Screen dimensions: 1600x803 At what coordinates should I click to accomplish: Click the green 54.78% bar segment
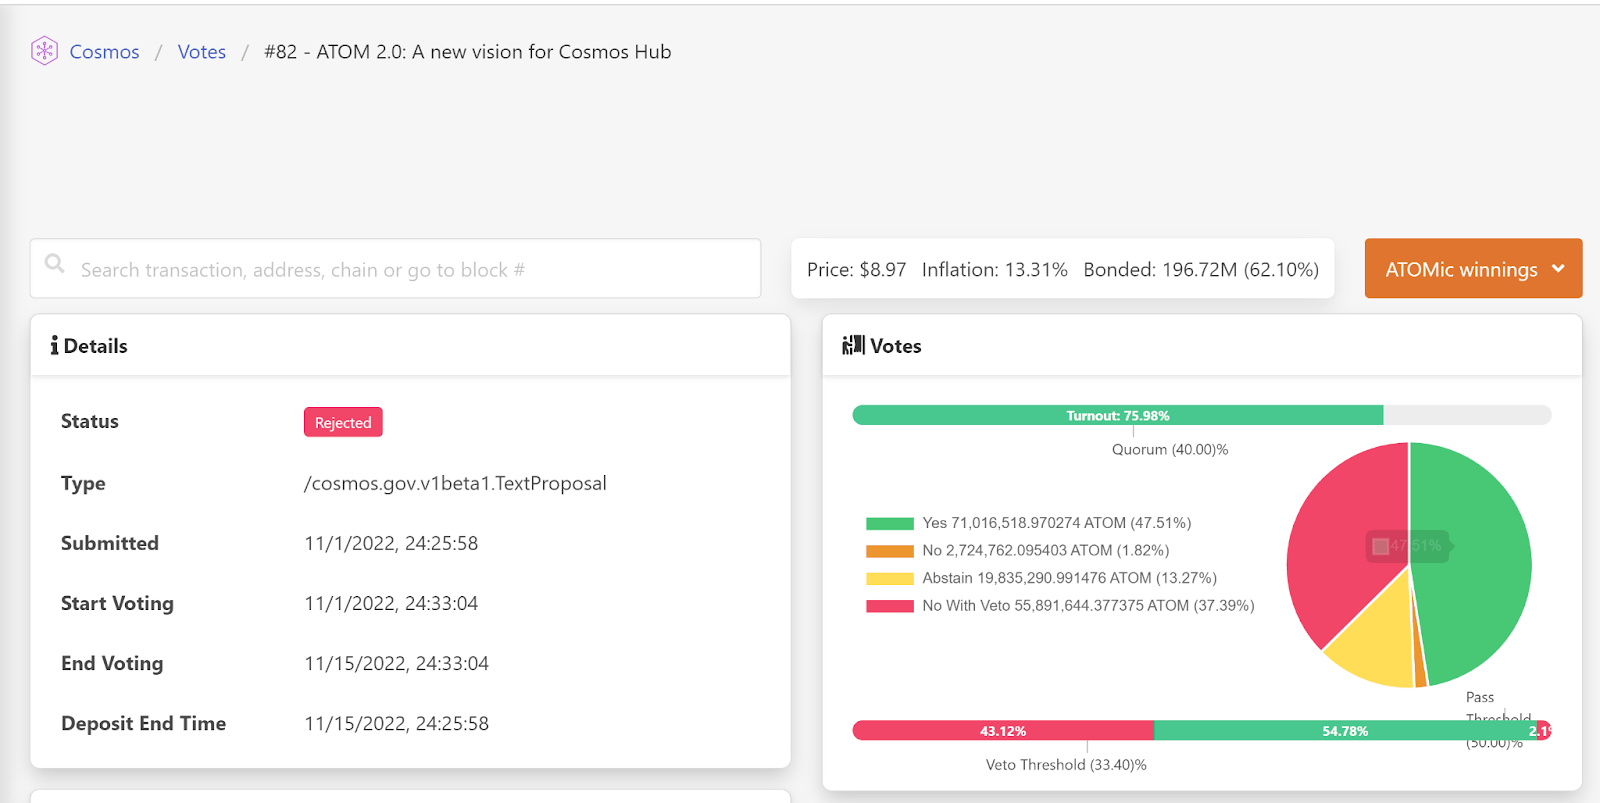click(1344, 731)
